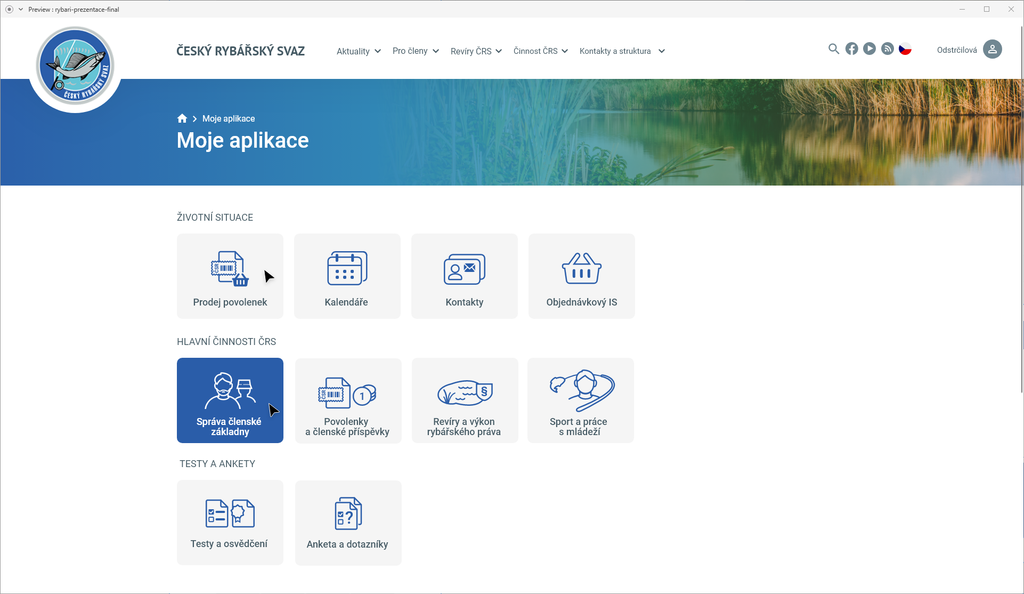Viewport: 1024px width, 594px height.
Task: Open Kontakty a struktura menu
Action: [x=622, y=51]
